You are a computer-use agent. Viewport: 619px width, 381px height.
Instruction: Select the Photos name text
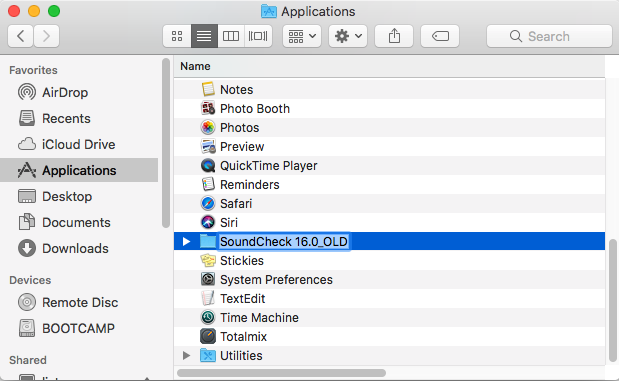coord(240,128)
